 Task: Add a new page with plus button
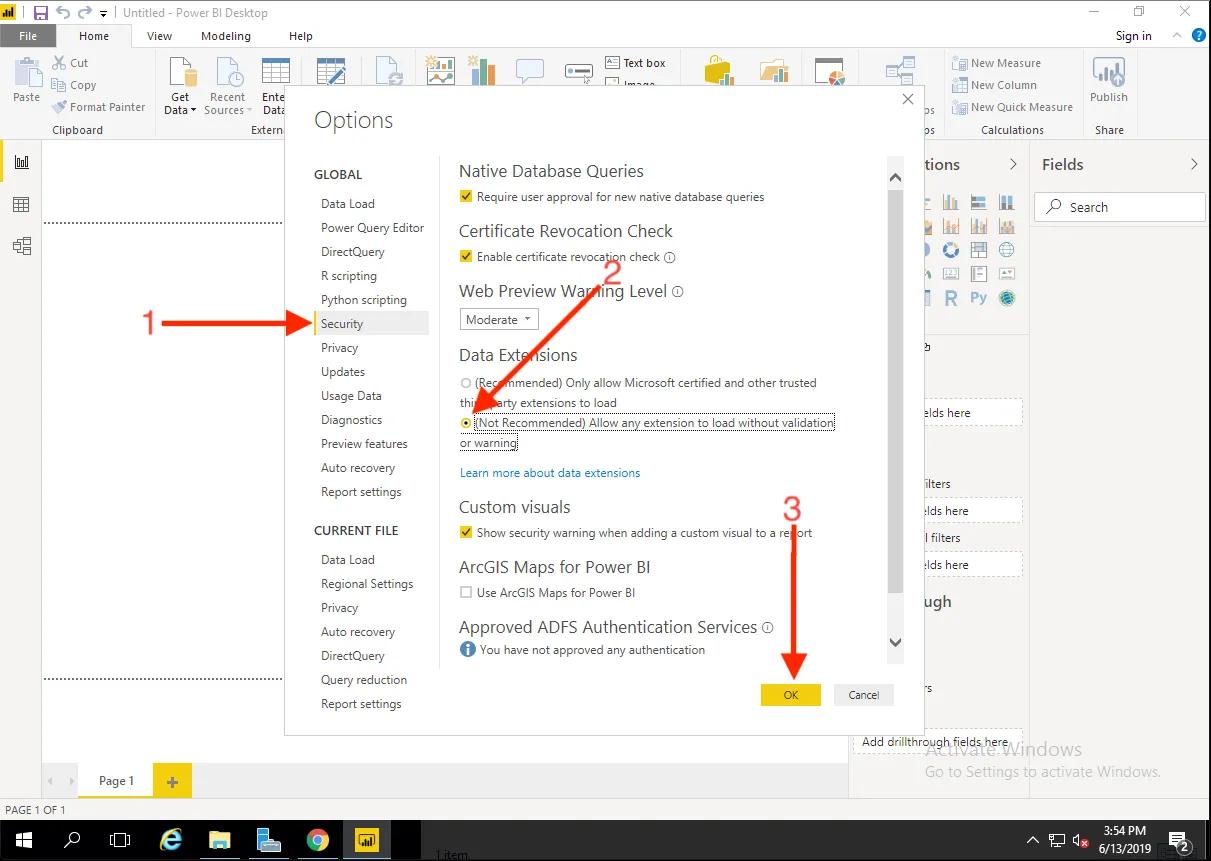172,782
